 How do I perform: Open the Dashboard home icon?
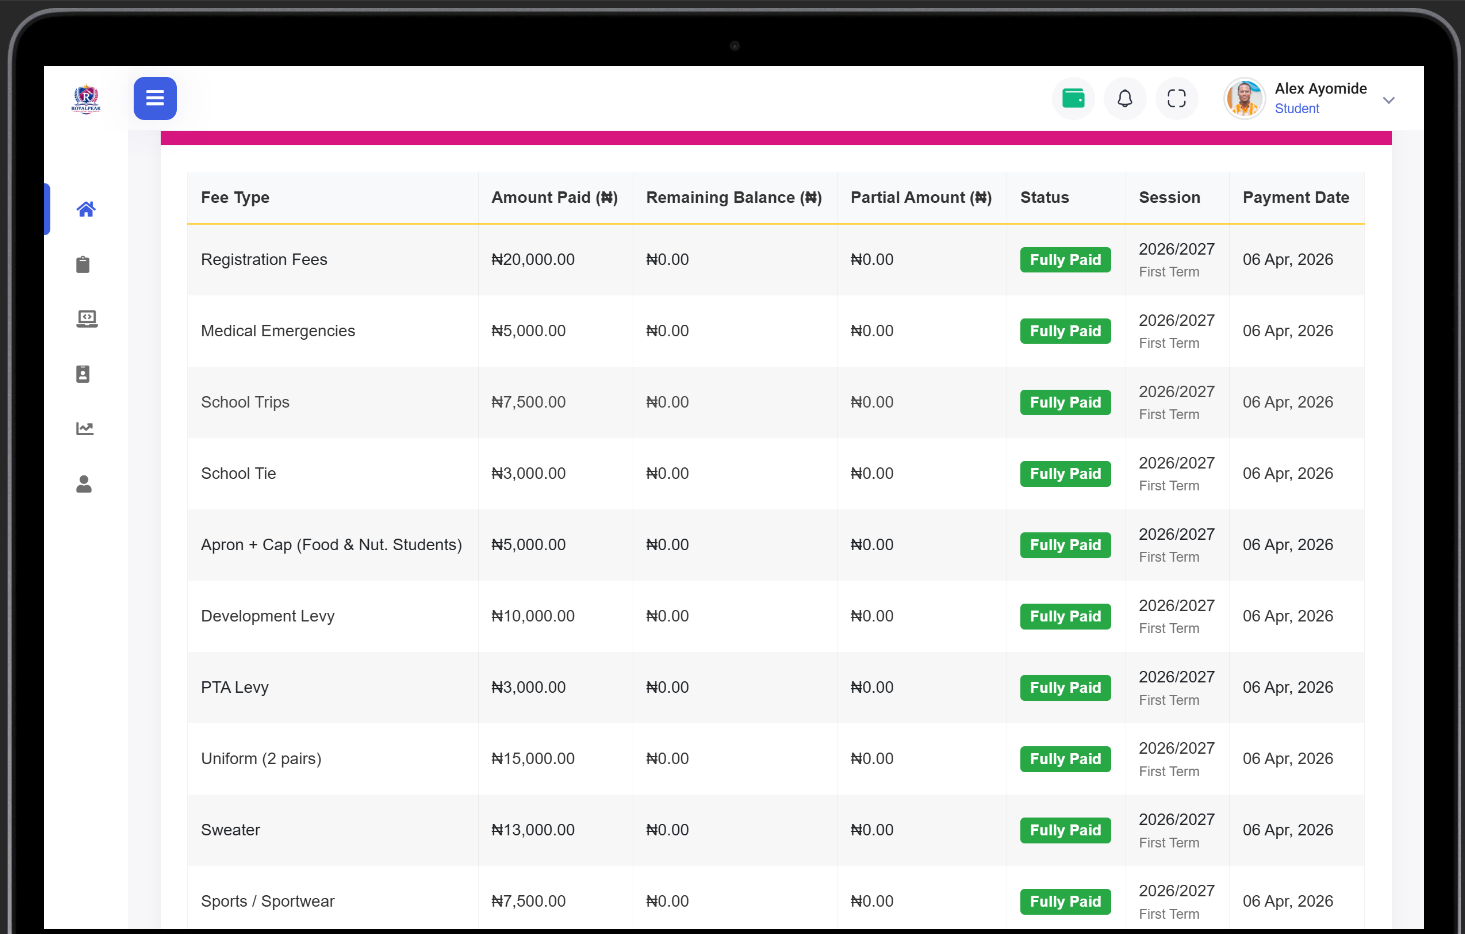[x=86, y=209]
